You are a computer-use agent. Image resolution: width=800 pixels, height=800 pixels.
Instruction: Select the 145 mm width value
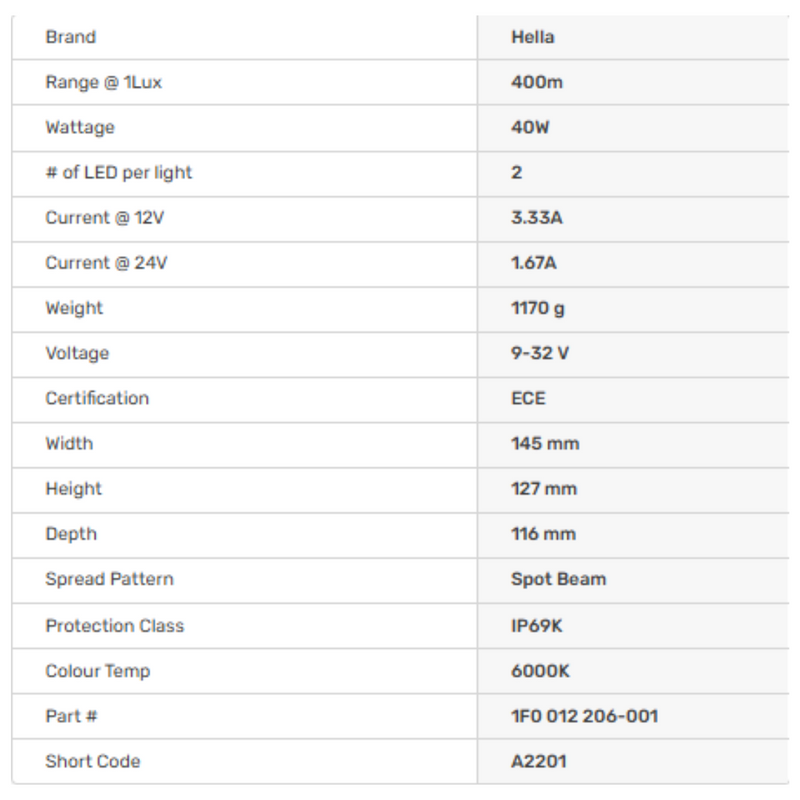545,443
